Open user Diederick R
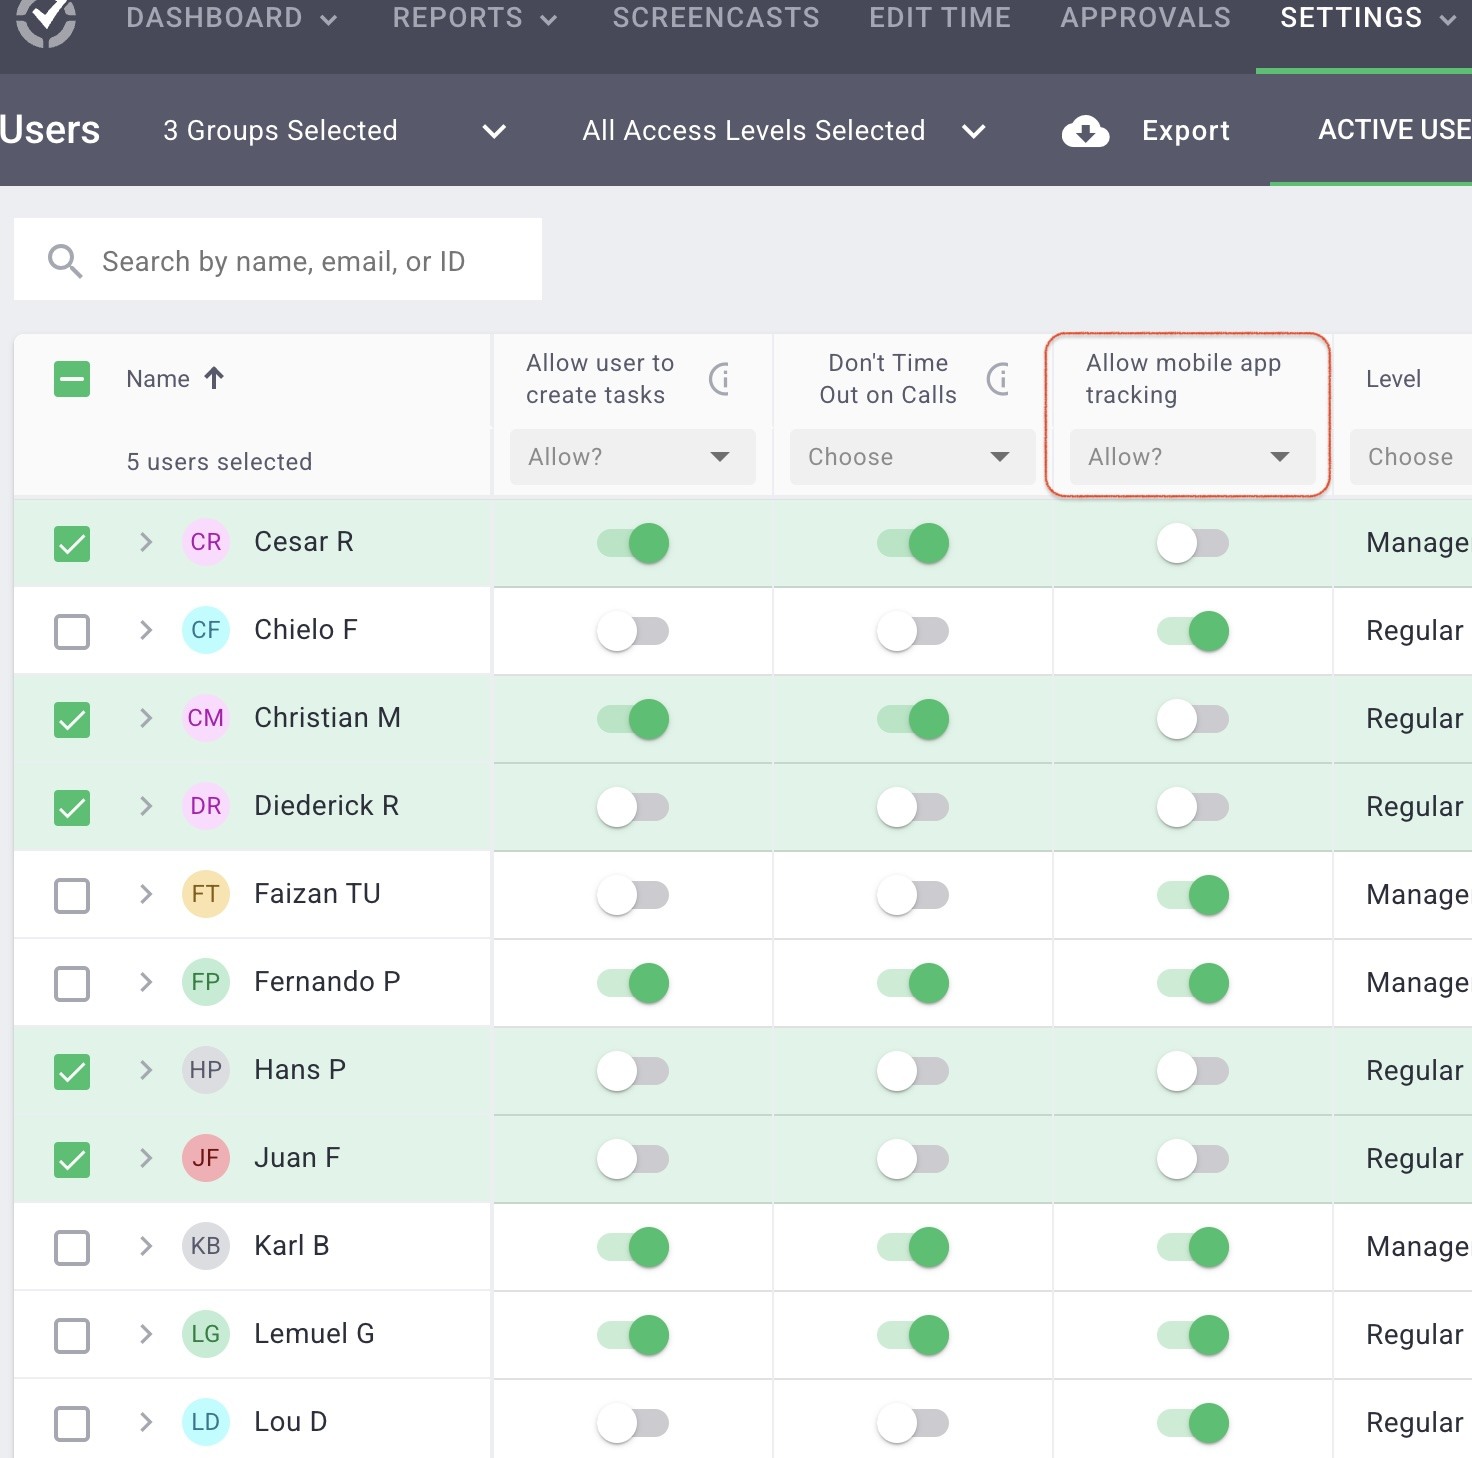This screenshot has height=1458, width=1472. click(326, 806)
